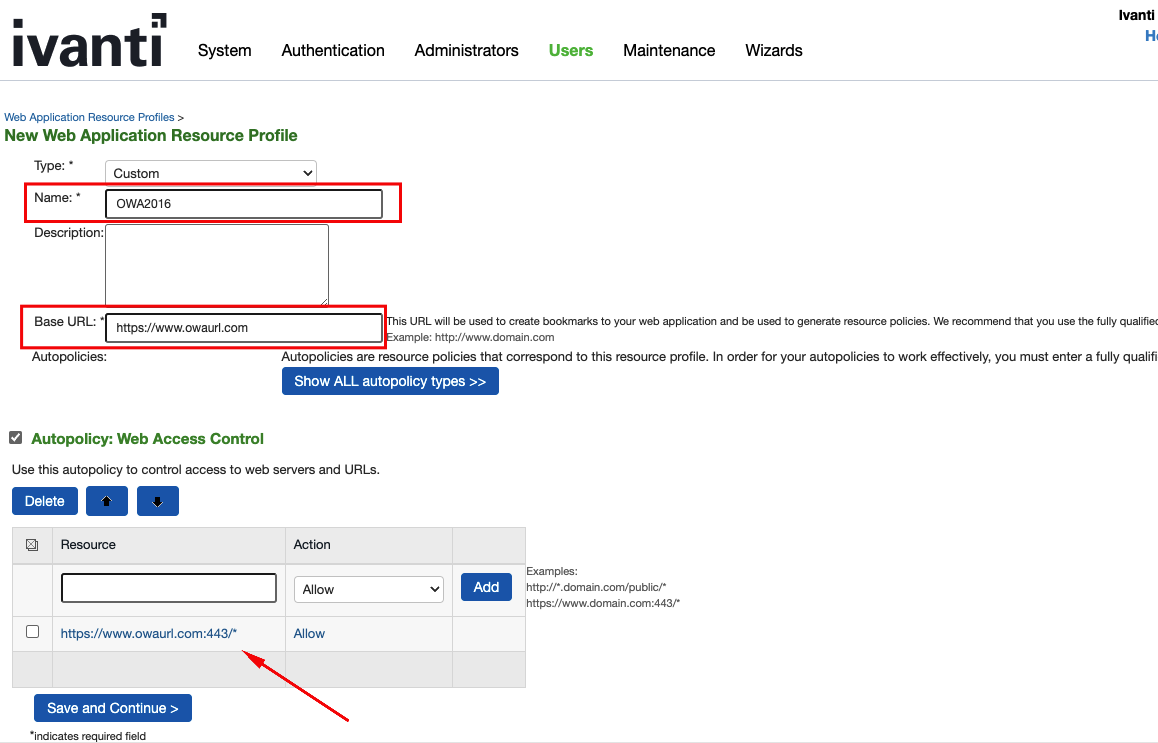The width and height of the screenshot is (1158, 743).
Task: Click the Show ALL autopolicy types button
Action: click(390, 380)
